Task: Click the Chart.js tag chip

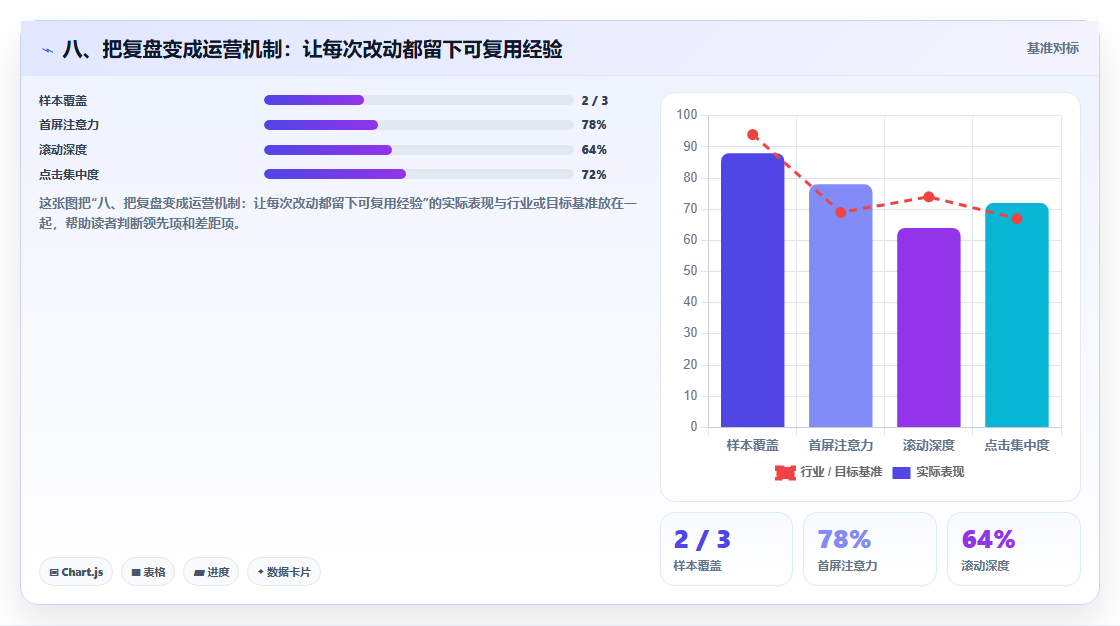Action: click(x=76, y=572)
